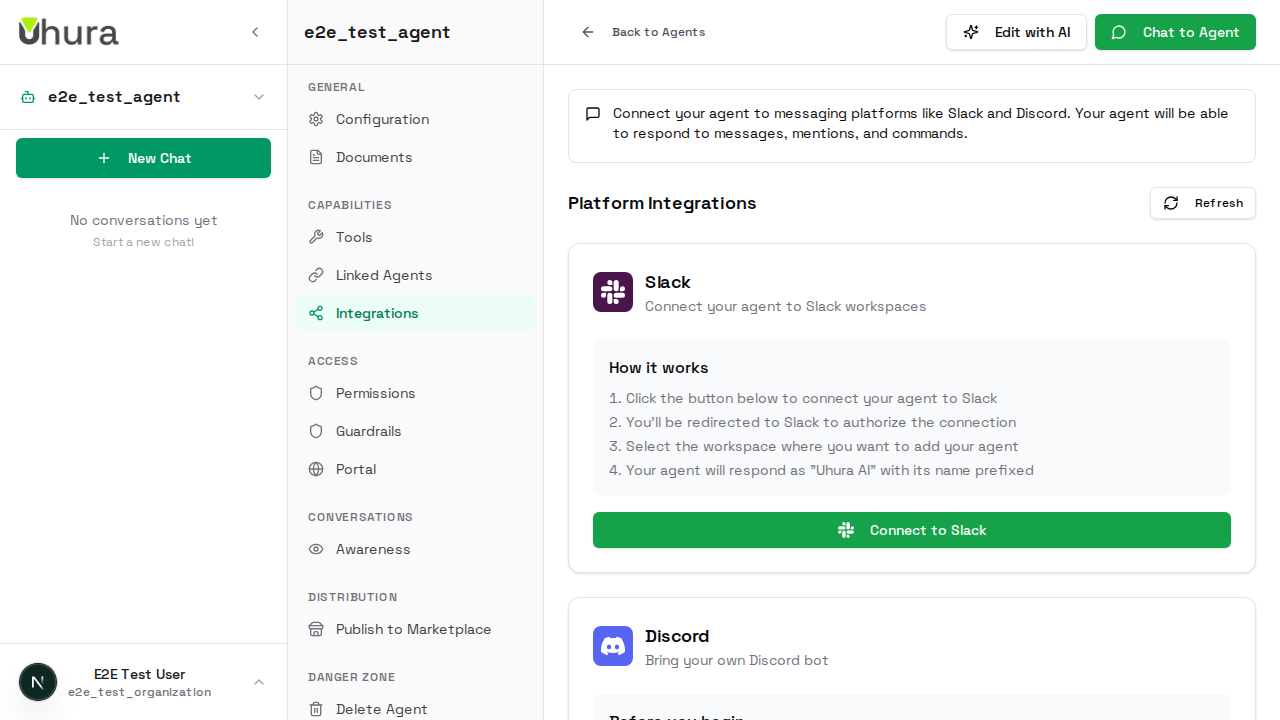Open the Publish to Marketplace storefront icon
Screen dimensions: 1280x720
pos(315,629)
